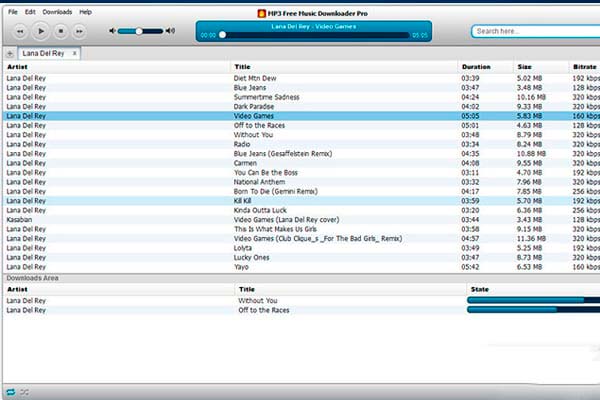Click the Search here input field

536,31
